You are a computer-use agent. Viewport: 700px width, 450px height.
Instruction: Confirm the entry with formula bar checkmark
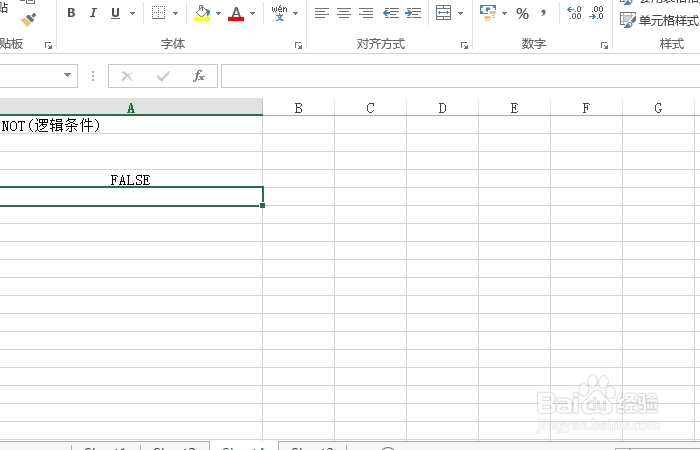tap(163, 76)
